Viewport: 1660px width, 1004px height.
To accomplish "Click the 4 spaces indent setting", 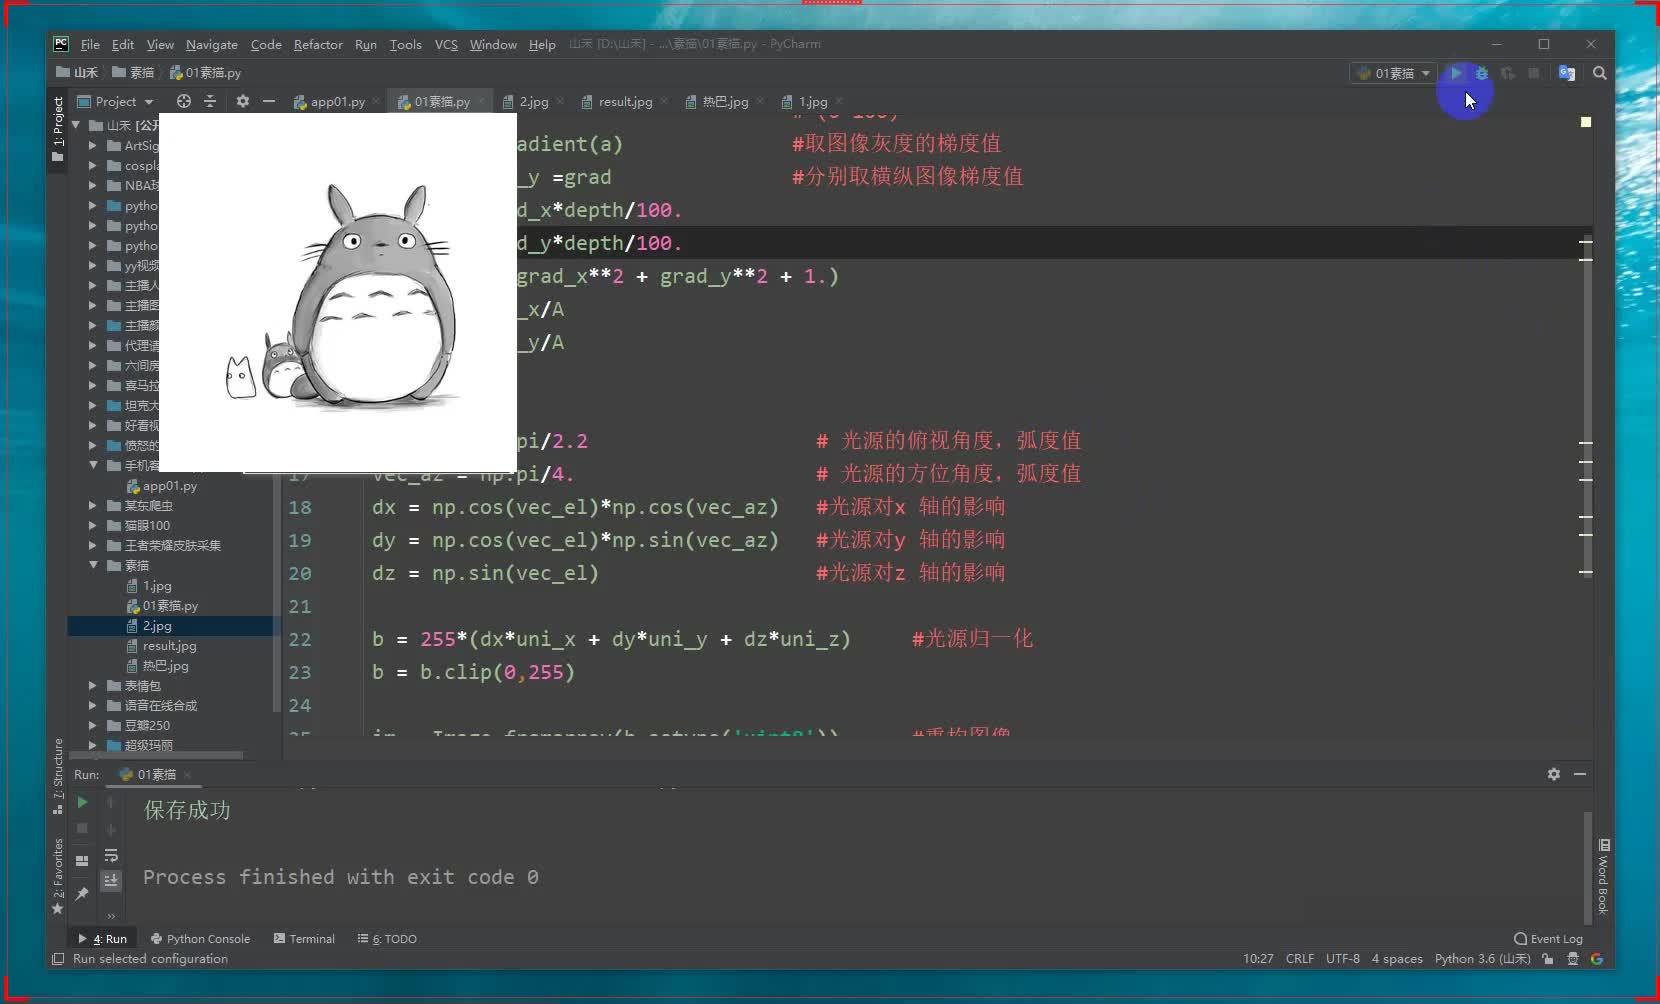I will point(1396,959).
